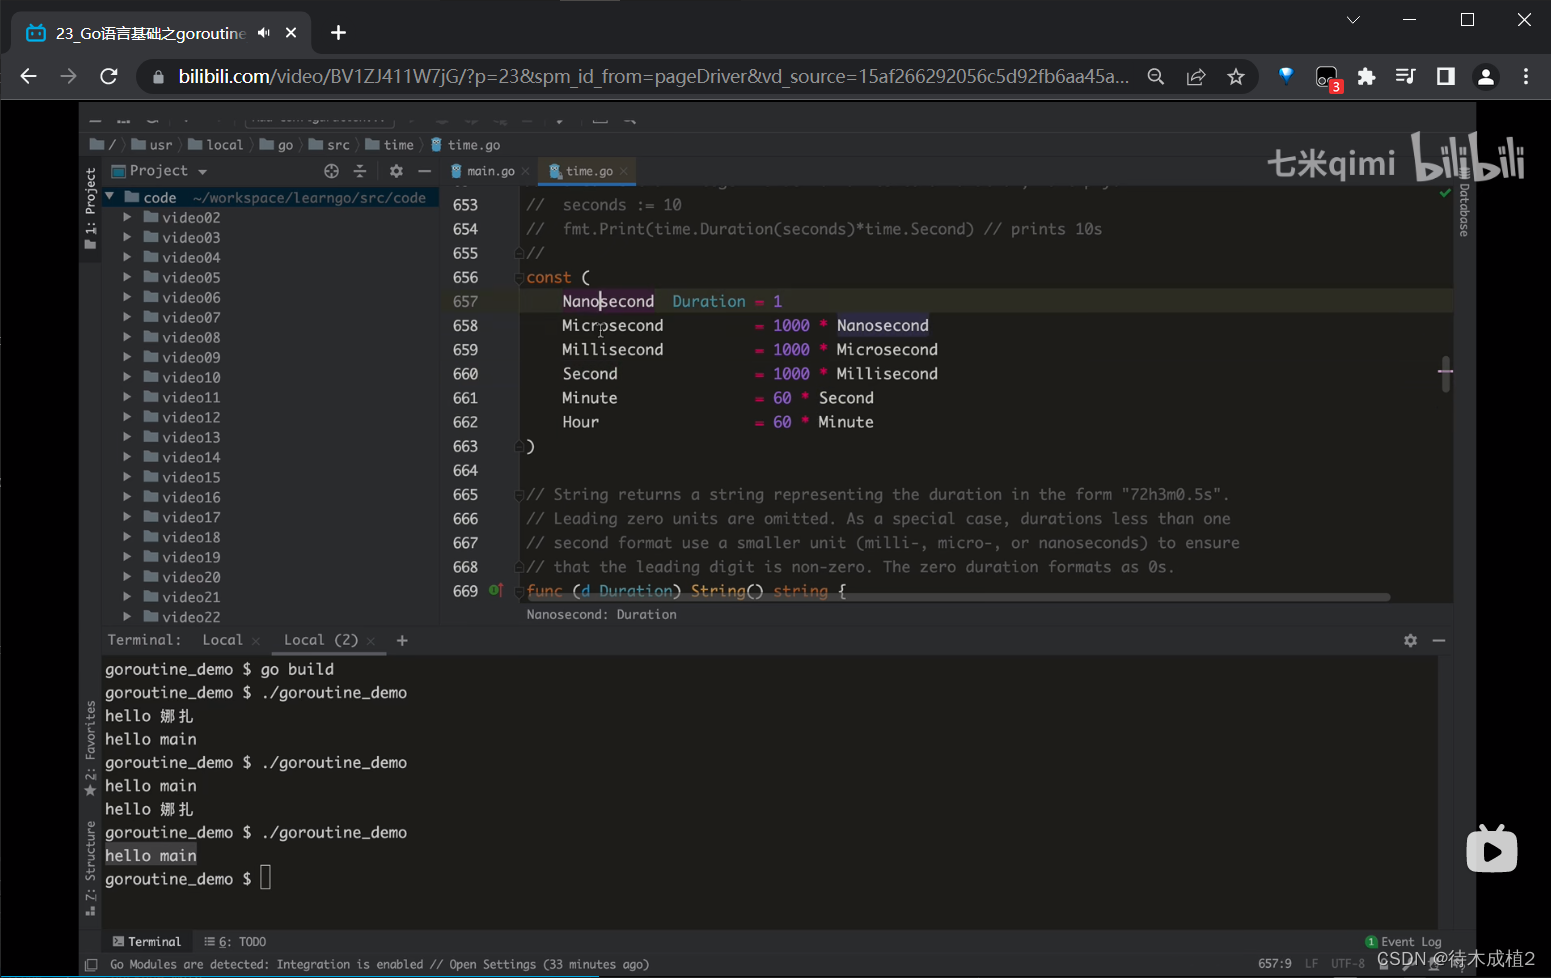Image resolution: width=1551 pixels, height=978 pixels.
Task: Click the browser back arrow
Action: [x=28, y=76]
